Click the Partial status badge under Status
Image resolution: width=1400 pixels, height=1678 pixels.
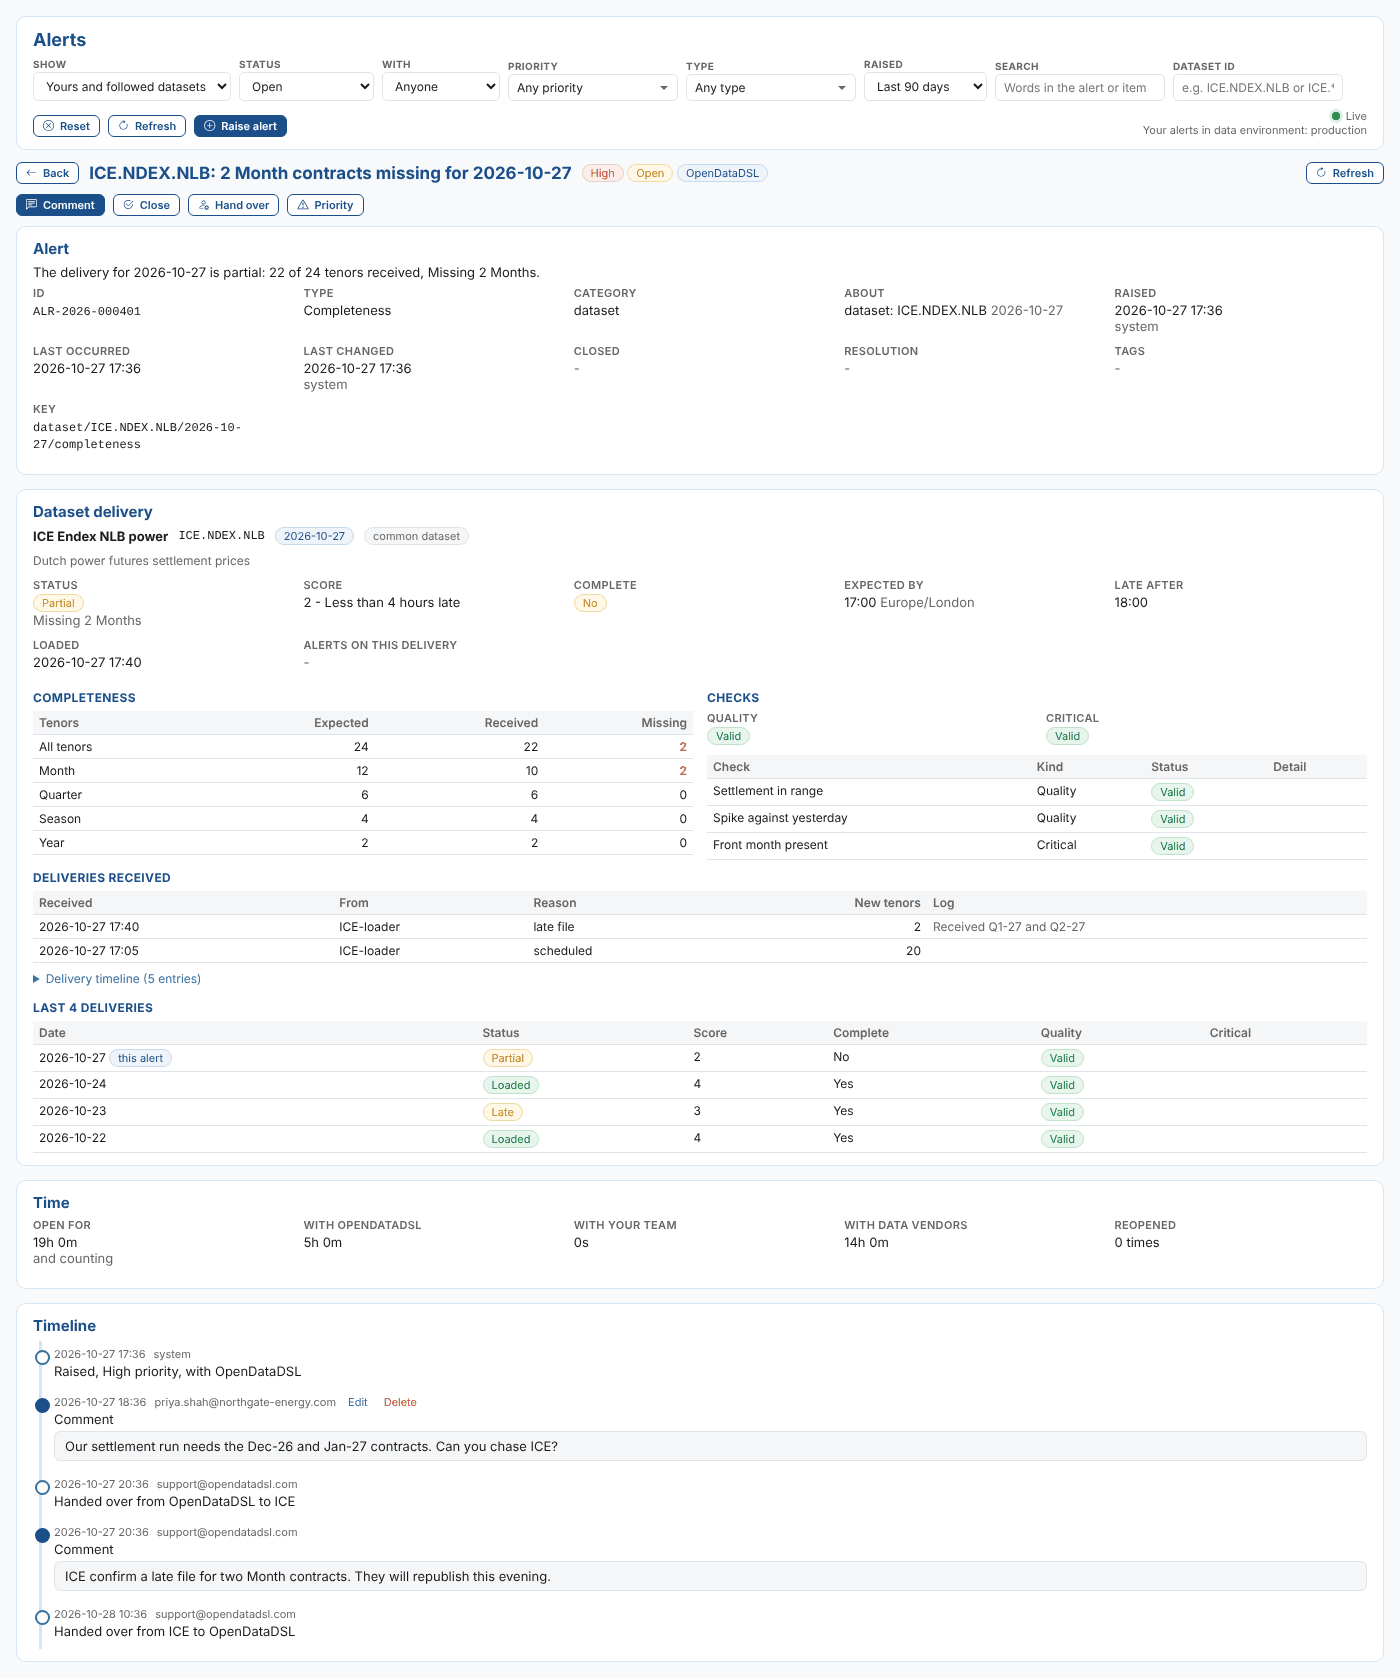58,603
